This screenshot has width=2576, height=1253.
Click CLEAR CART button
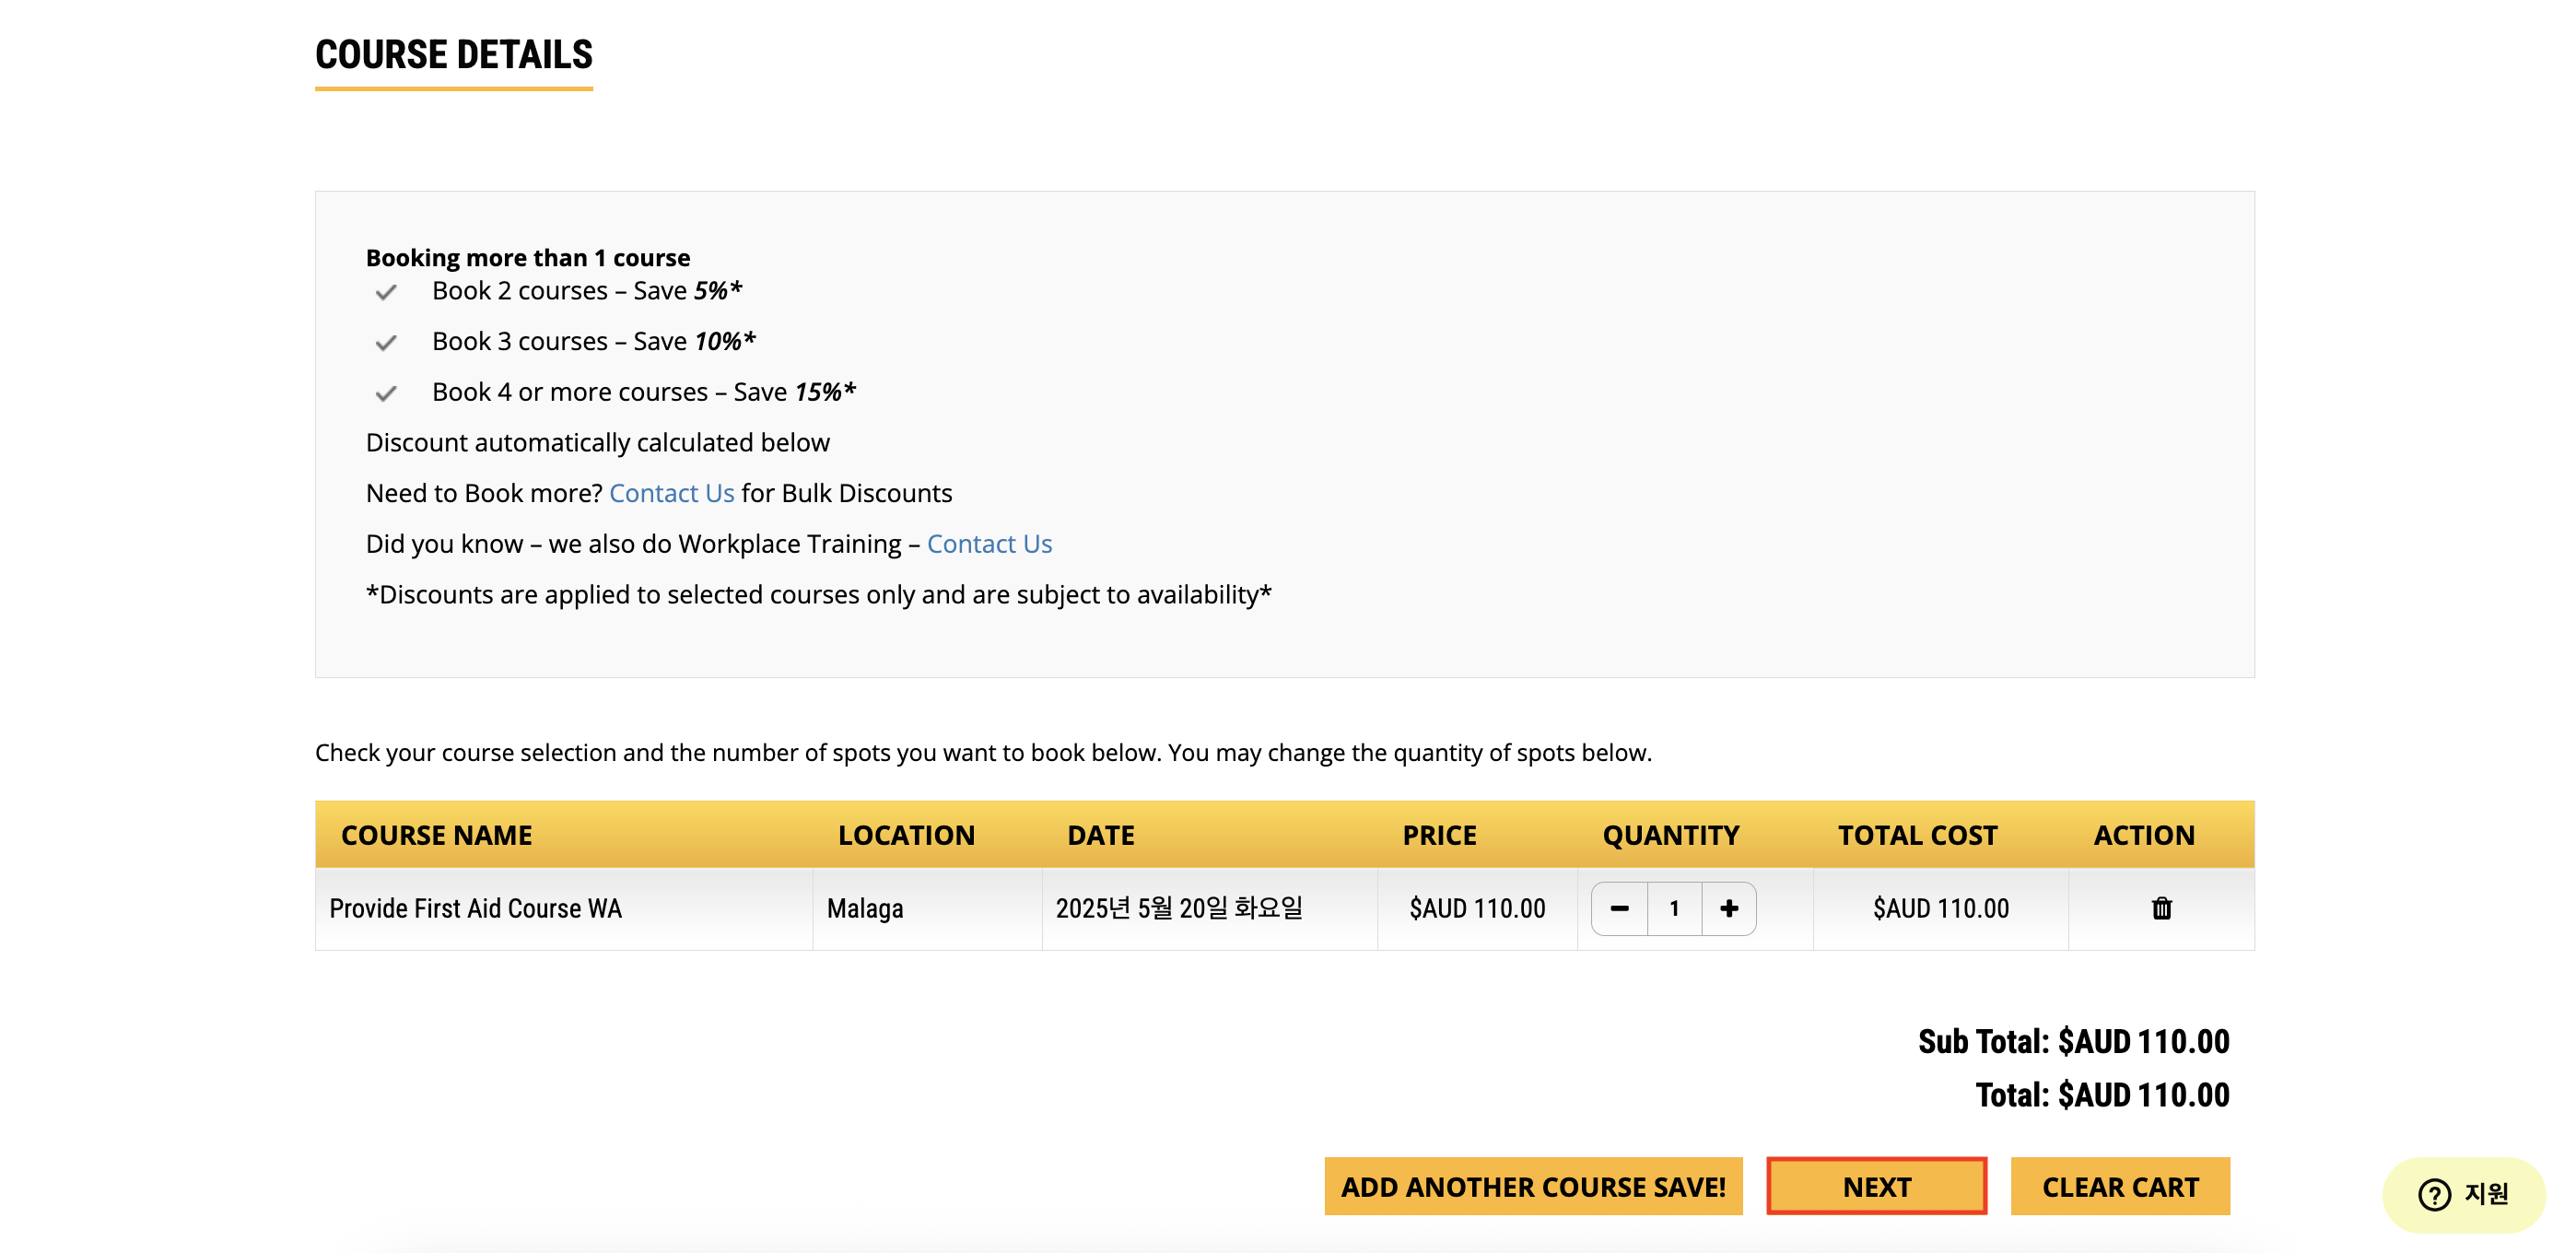(2120, 1186)
